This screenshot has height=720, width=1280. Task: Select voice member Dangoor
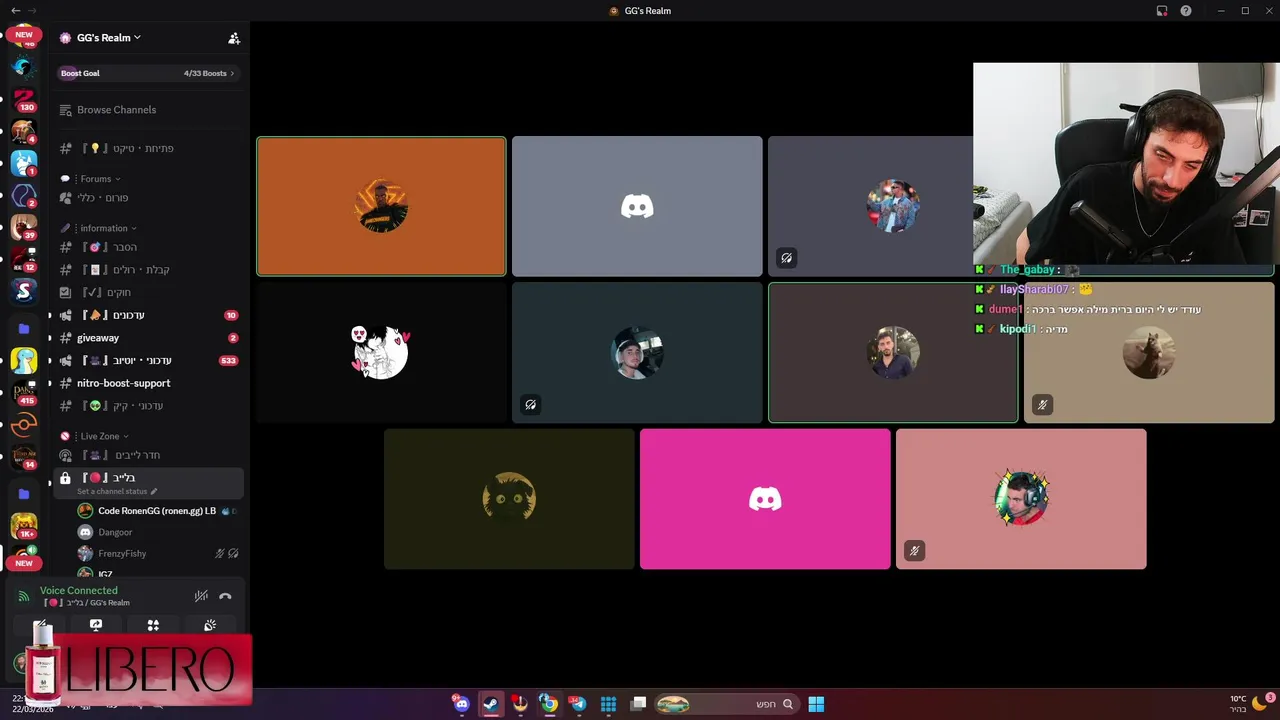click(x=158, y=532)
